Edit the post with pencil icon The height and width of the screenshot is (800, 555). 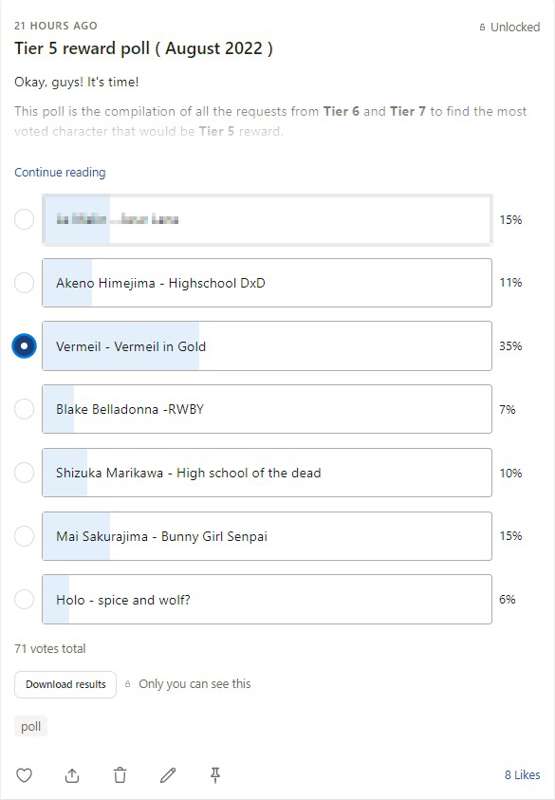[x=168, y=775]
